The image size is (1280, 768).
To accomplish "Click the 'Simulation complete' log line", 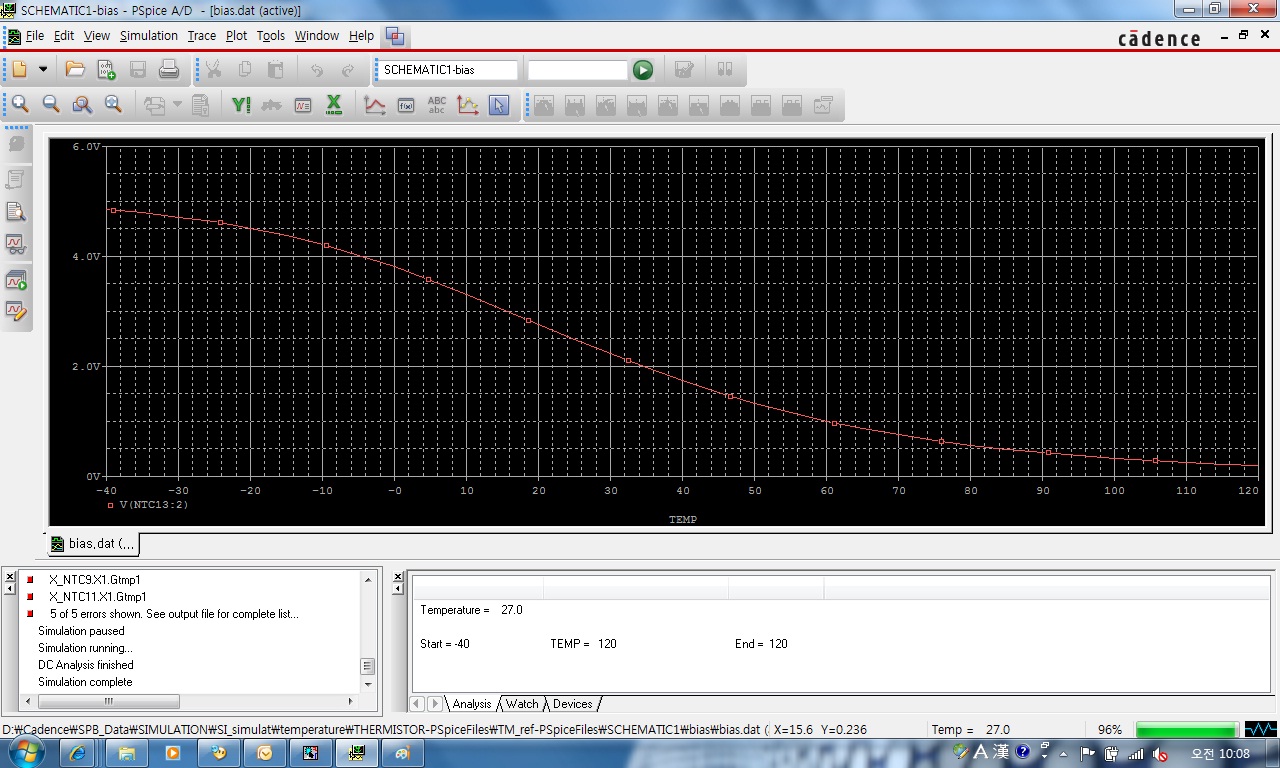I will [x=85, y=682].
